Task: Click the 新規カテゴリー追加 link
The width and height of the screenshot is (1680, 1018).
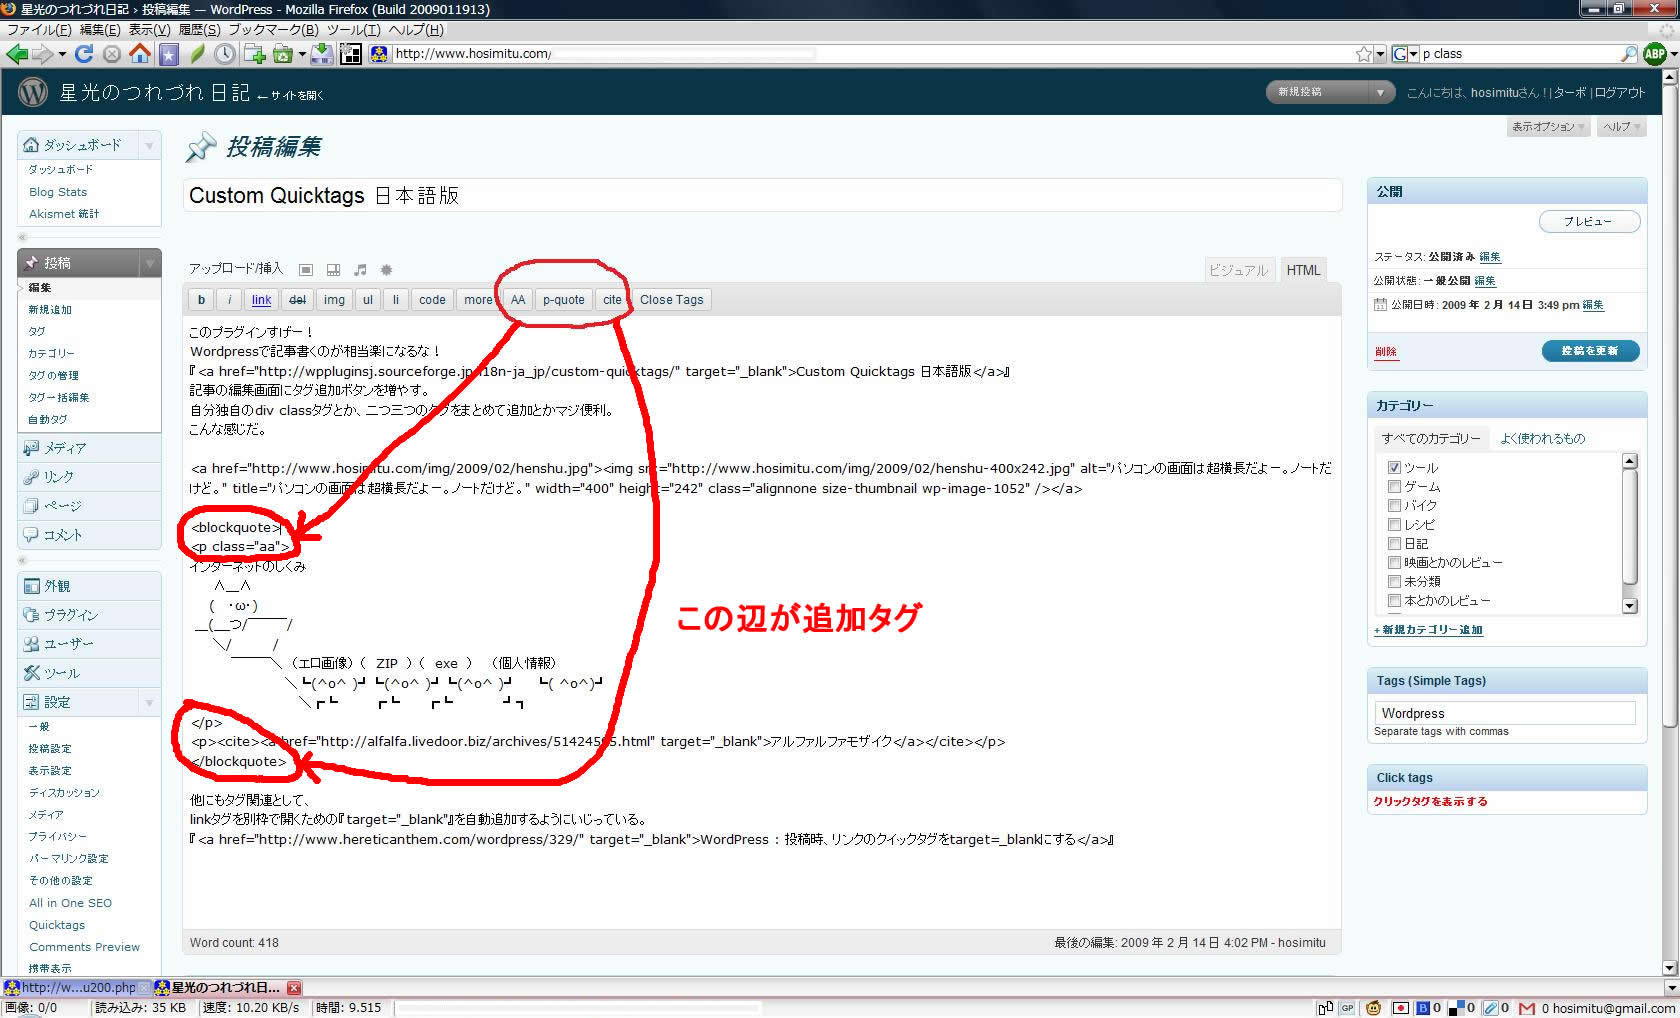Action: pos(1428,630)
